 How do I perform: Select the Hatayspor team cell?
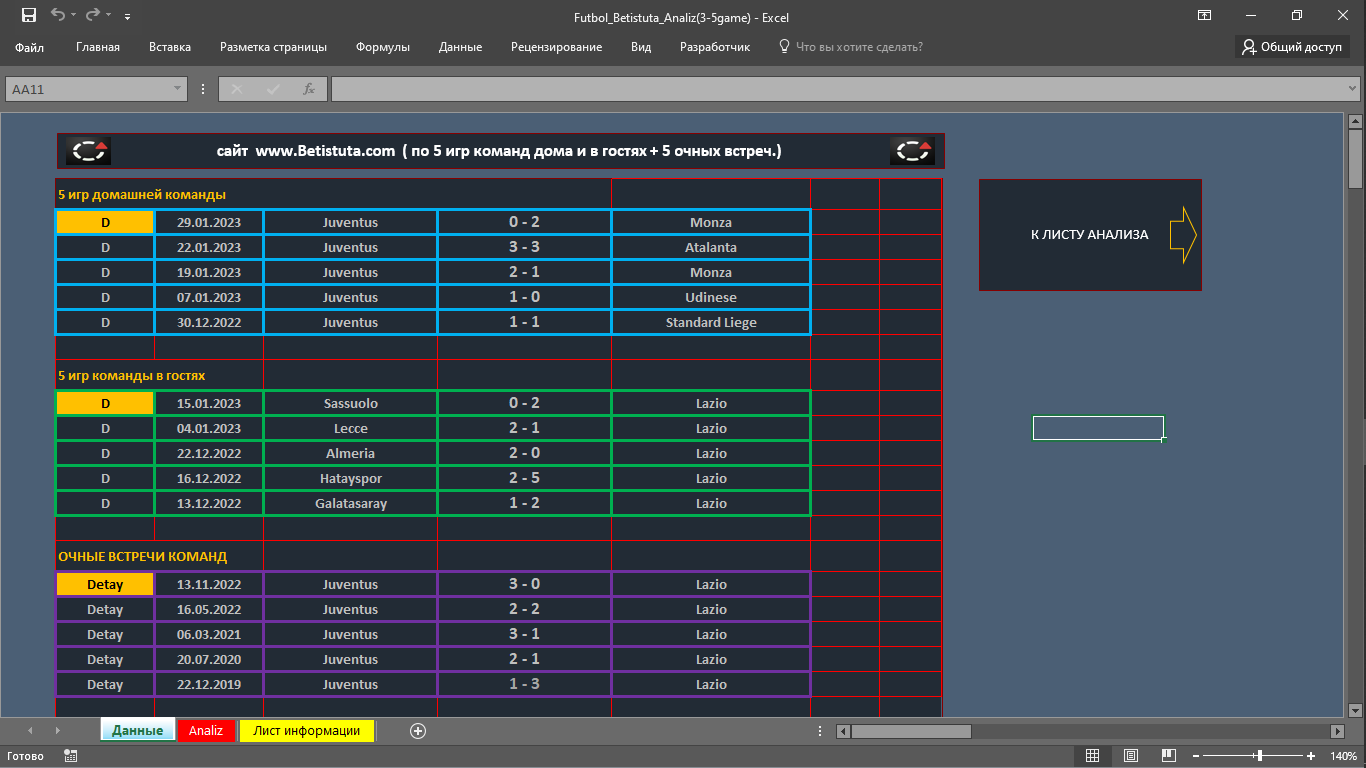[x=350, y=478]
